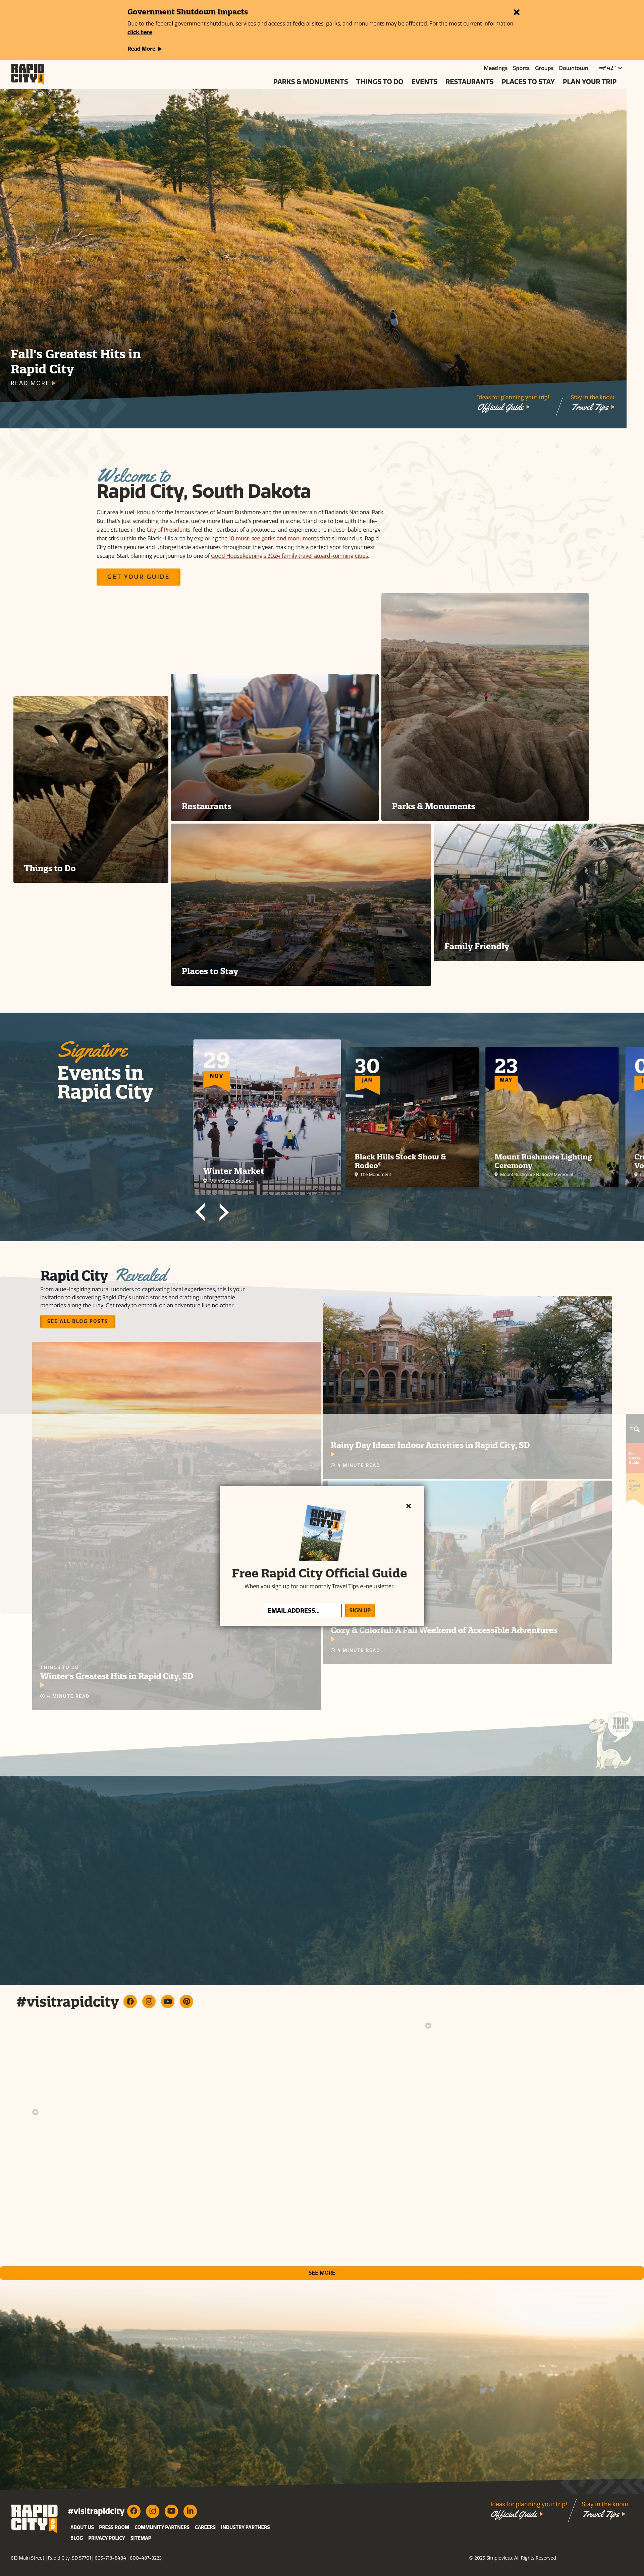Open the footer Community Partners link
The image size is (644, 2576).
coord(162,2527)
